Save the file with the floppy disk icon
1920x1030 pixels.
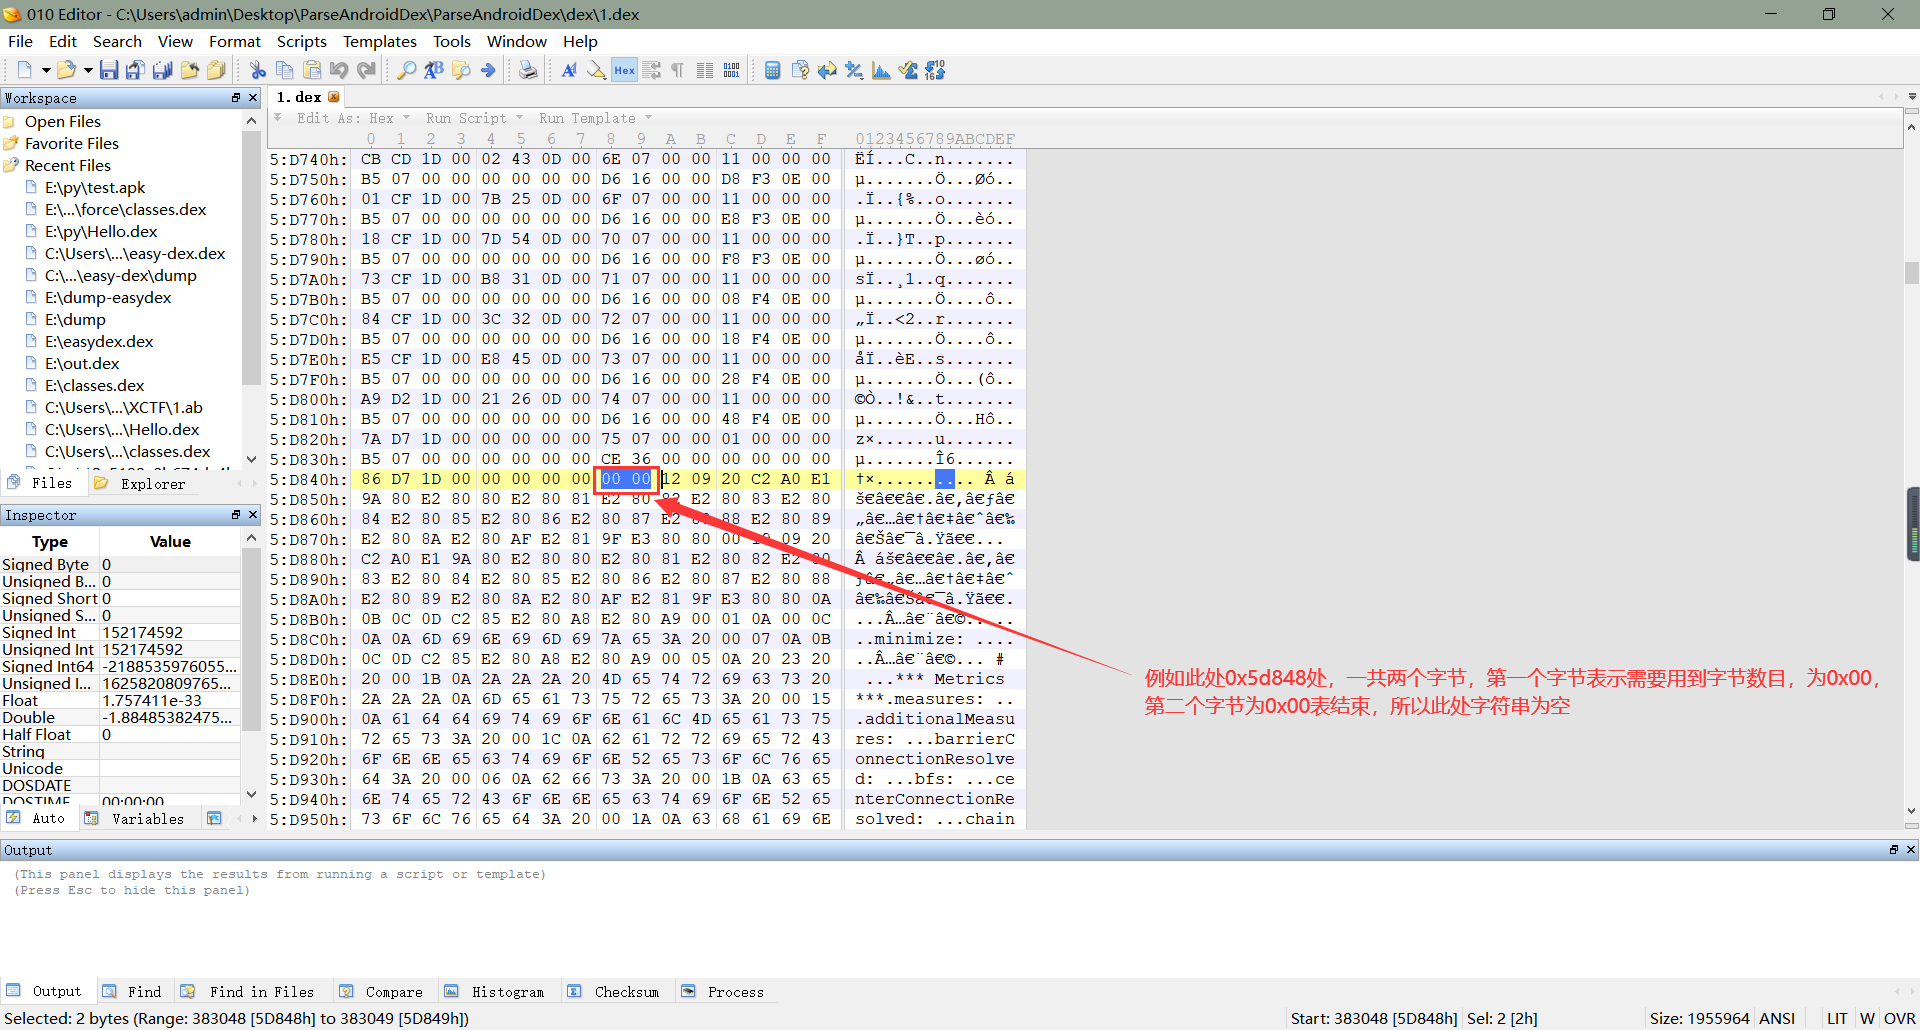109,70
